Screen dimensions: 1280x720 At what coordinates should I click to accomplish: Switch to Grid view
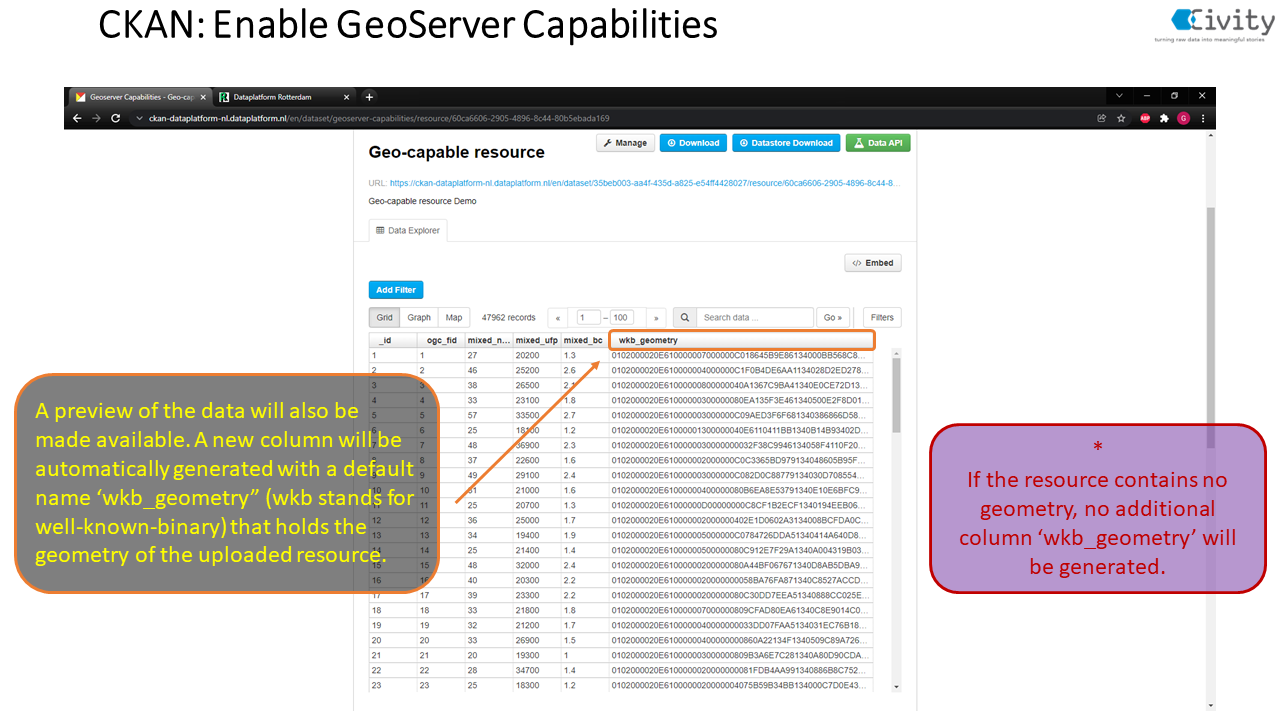point(384,318)
